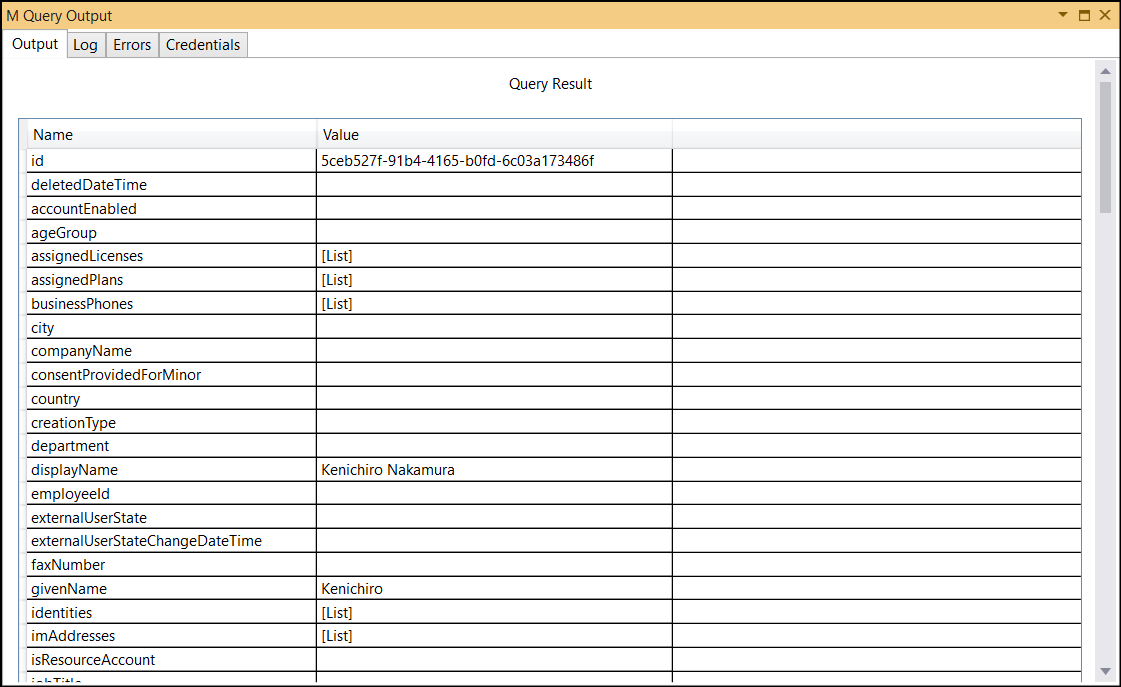Open the [List] value of identities
1121x687 pixels.
pos(494,613)
